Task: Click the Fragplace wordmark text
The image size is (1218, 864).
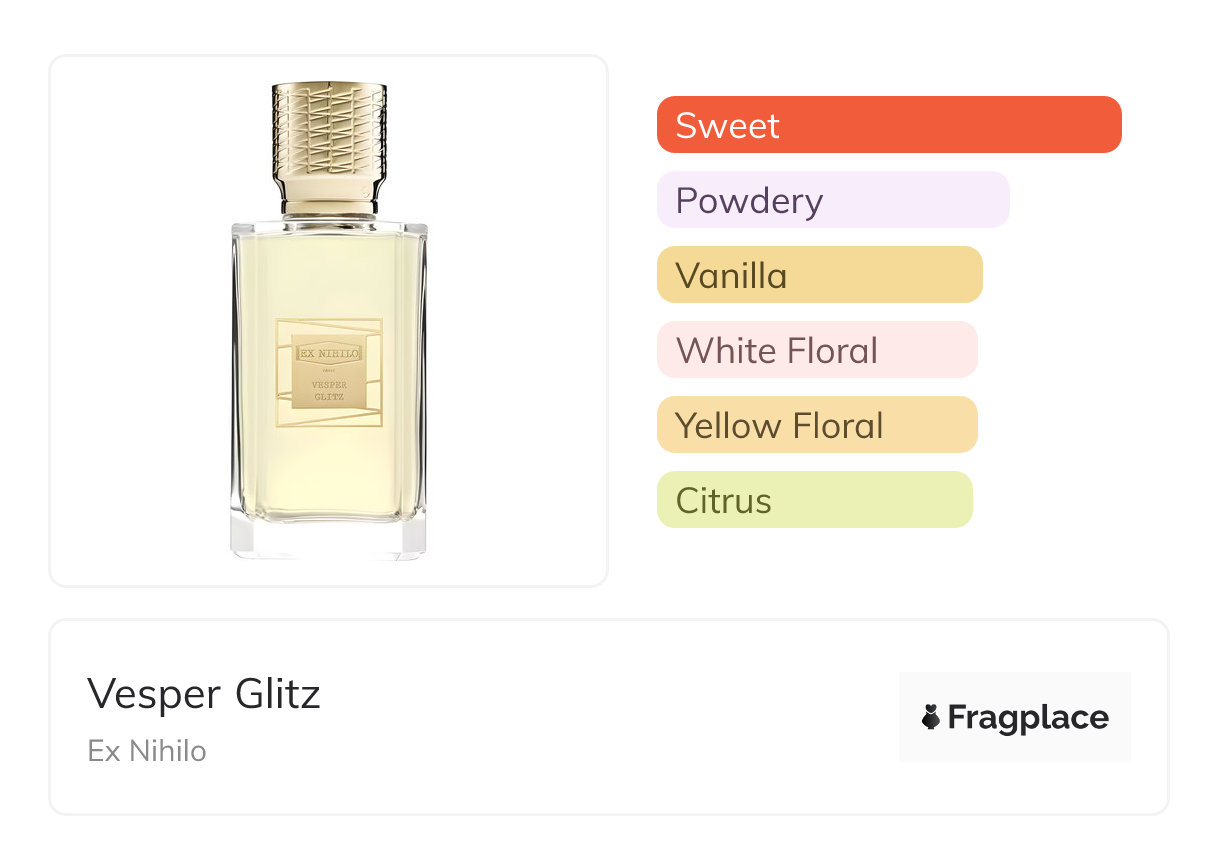Action: (x=1027, y=717)
